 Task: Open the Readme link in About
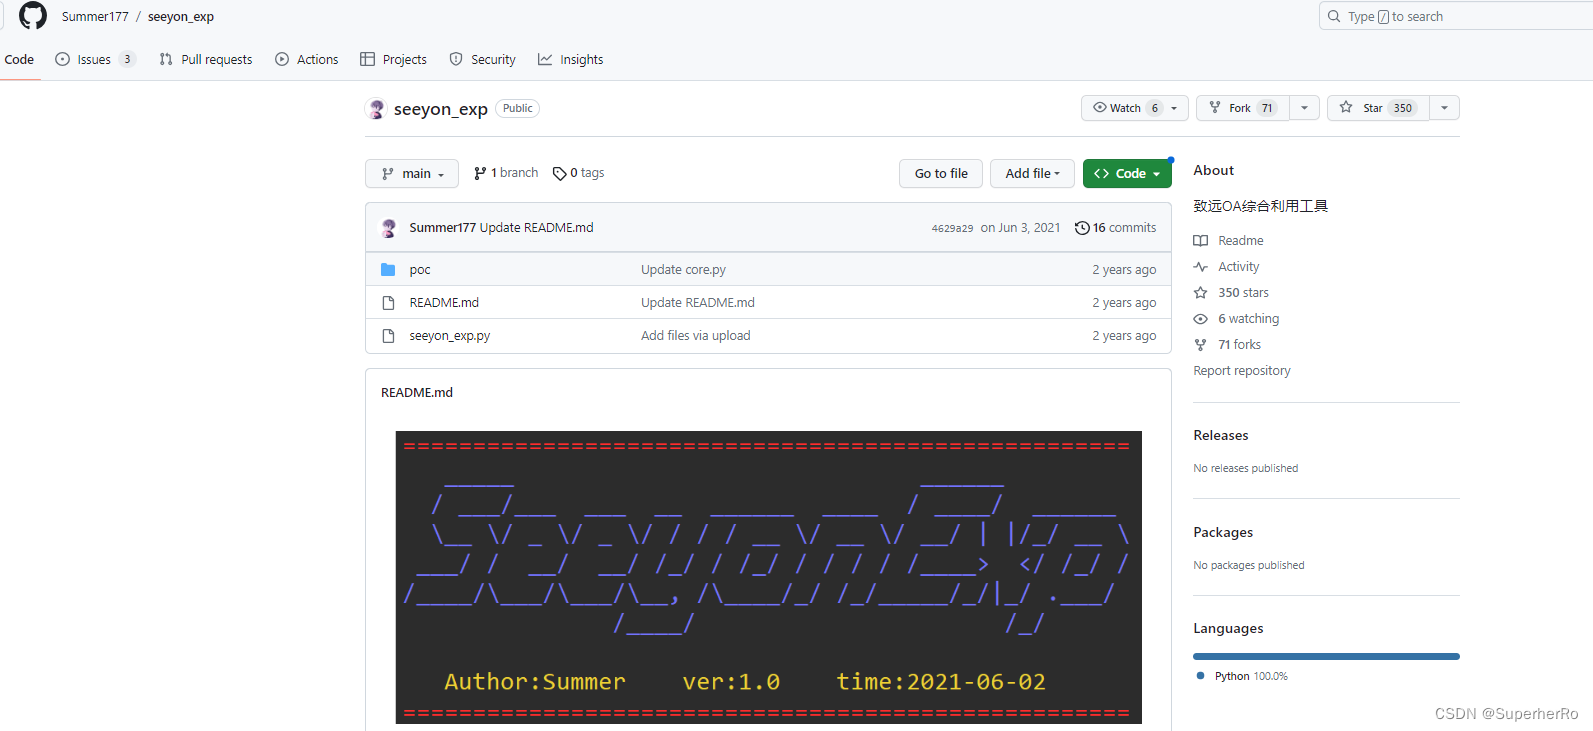coord(1241,241)
